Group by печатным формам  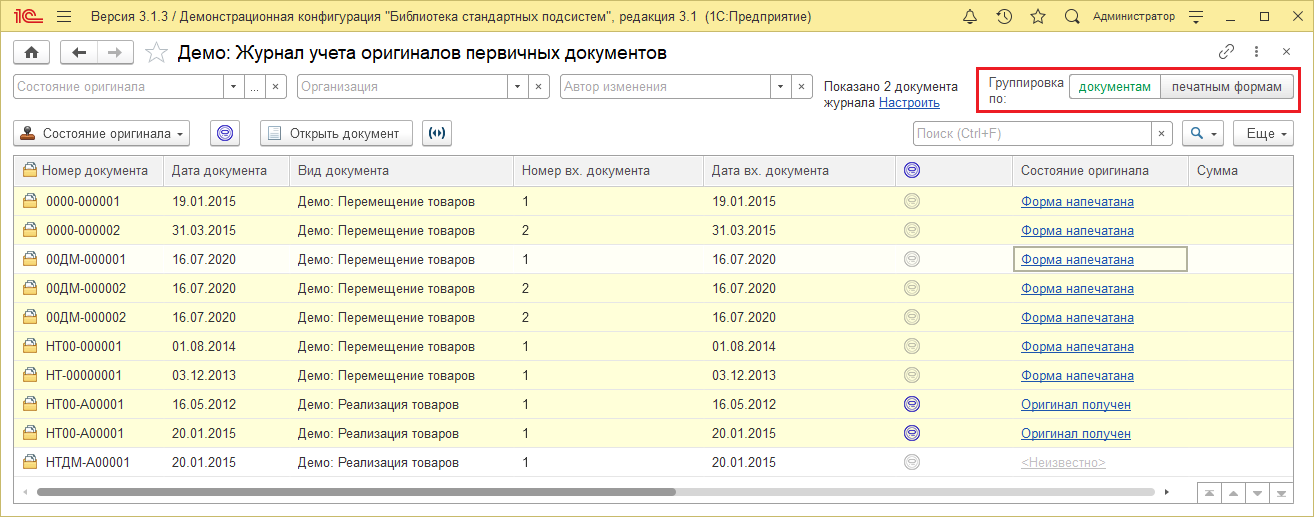pos(1227,87)
